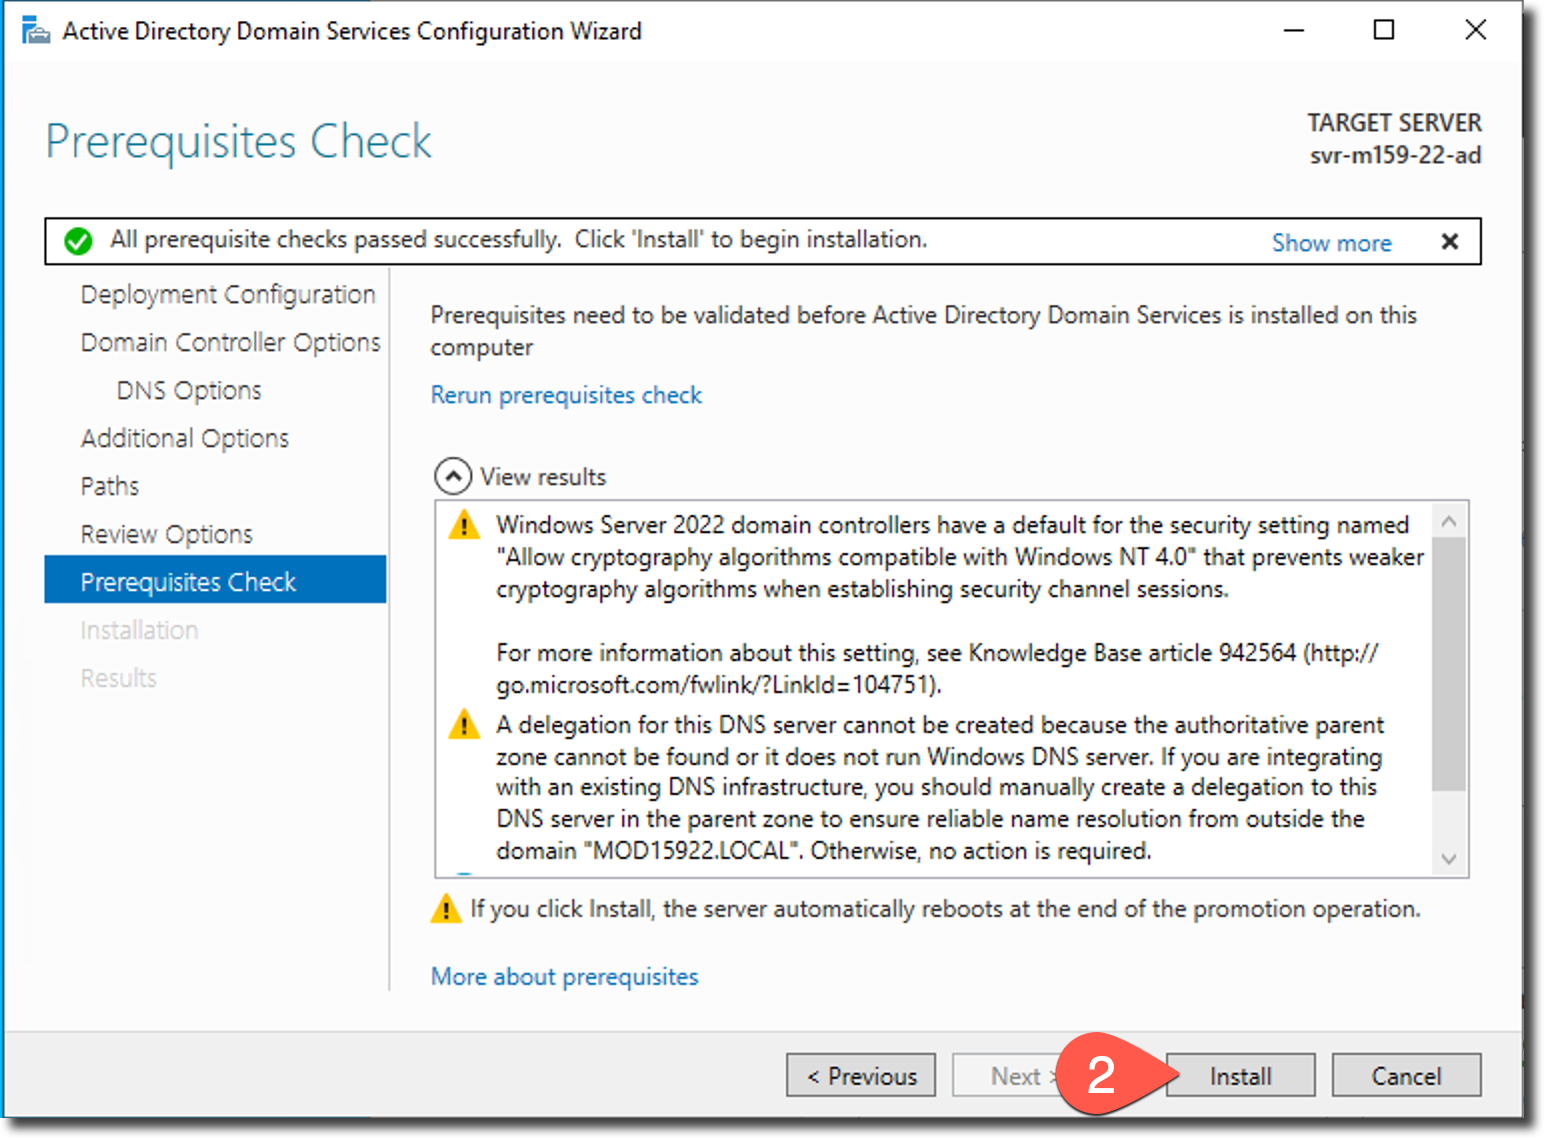Click the warning icon beside reboot notice
This screenshot has height=1140, width=1544.
pos(446,909)
